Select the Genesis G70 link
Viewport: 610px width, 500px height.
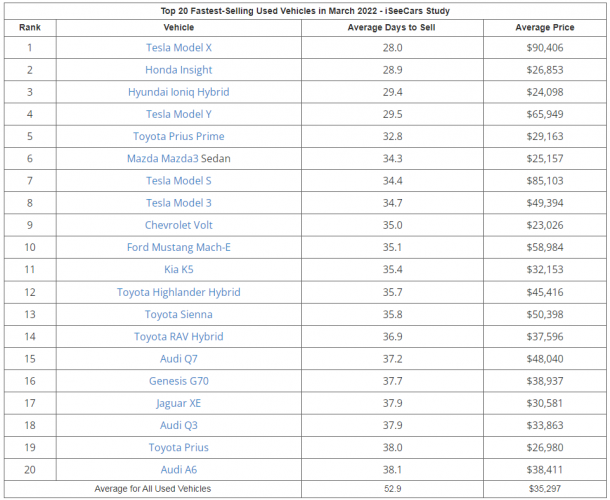point(178,381)
